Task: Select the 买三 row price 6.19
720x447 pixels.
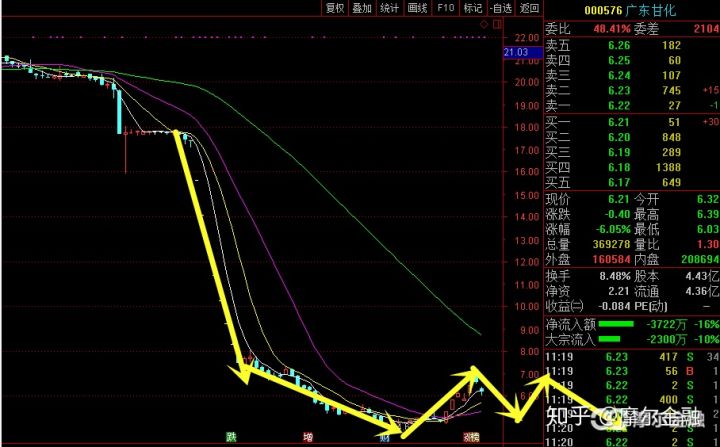Action: point(619,152)
